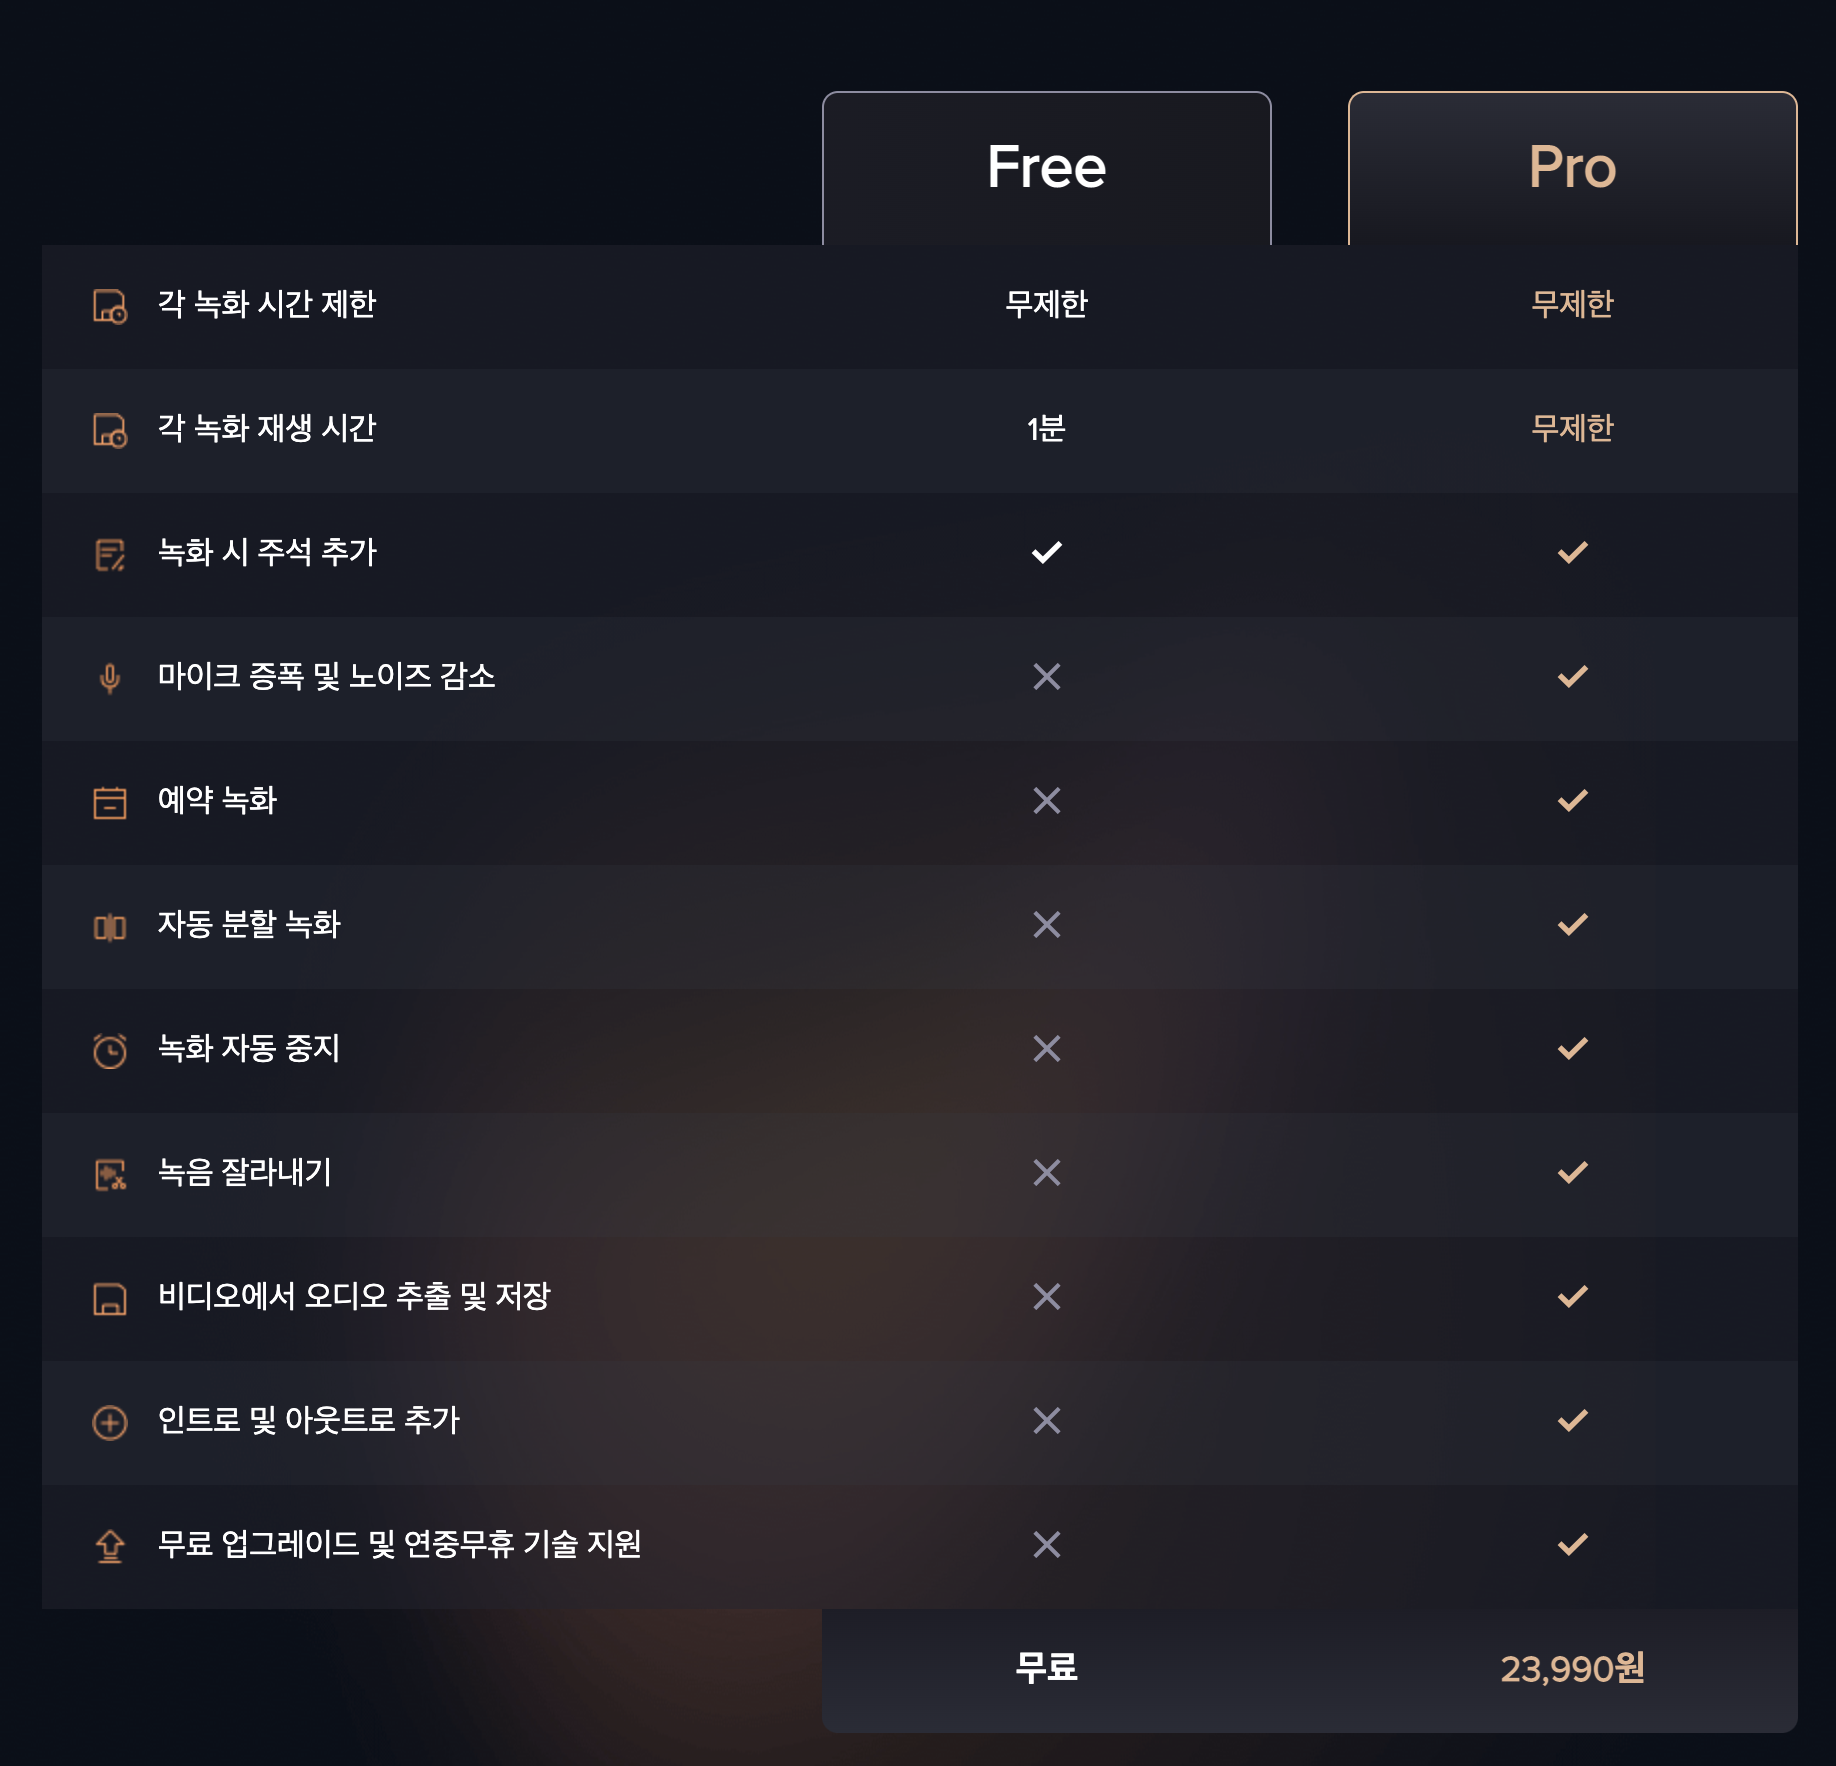
Task: Click the alarm clock icon for 녹화 자동 중지
Action: [110, 1050]
